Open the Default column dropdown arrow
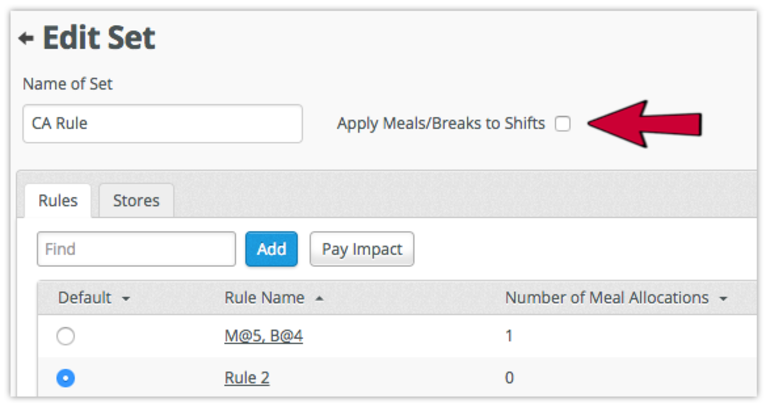This screenshot has width=768, height=408. pos(126,298)
